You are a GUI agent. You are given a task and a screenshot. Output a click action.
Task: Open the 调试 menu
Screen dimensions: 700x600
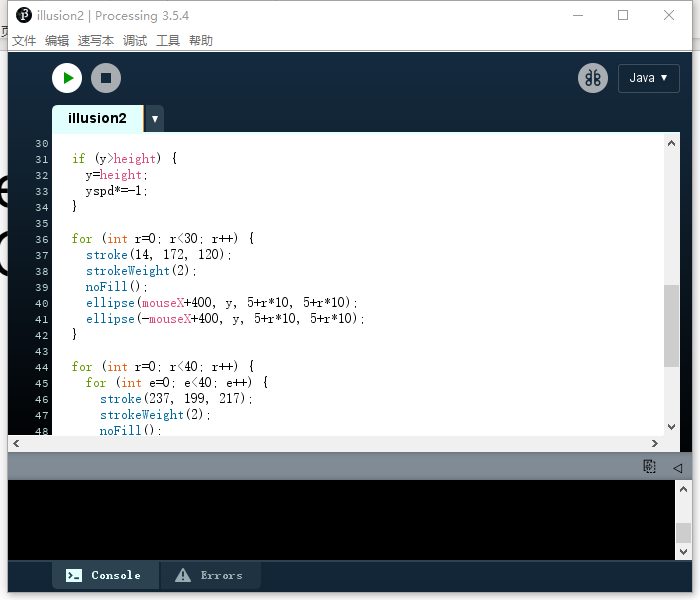[135, 41]
